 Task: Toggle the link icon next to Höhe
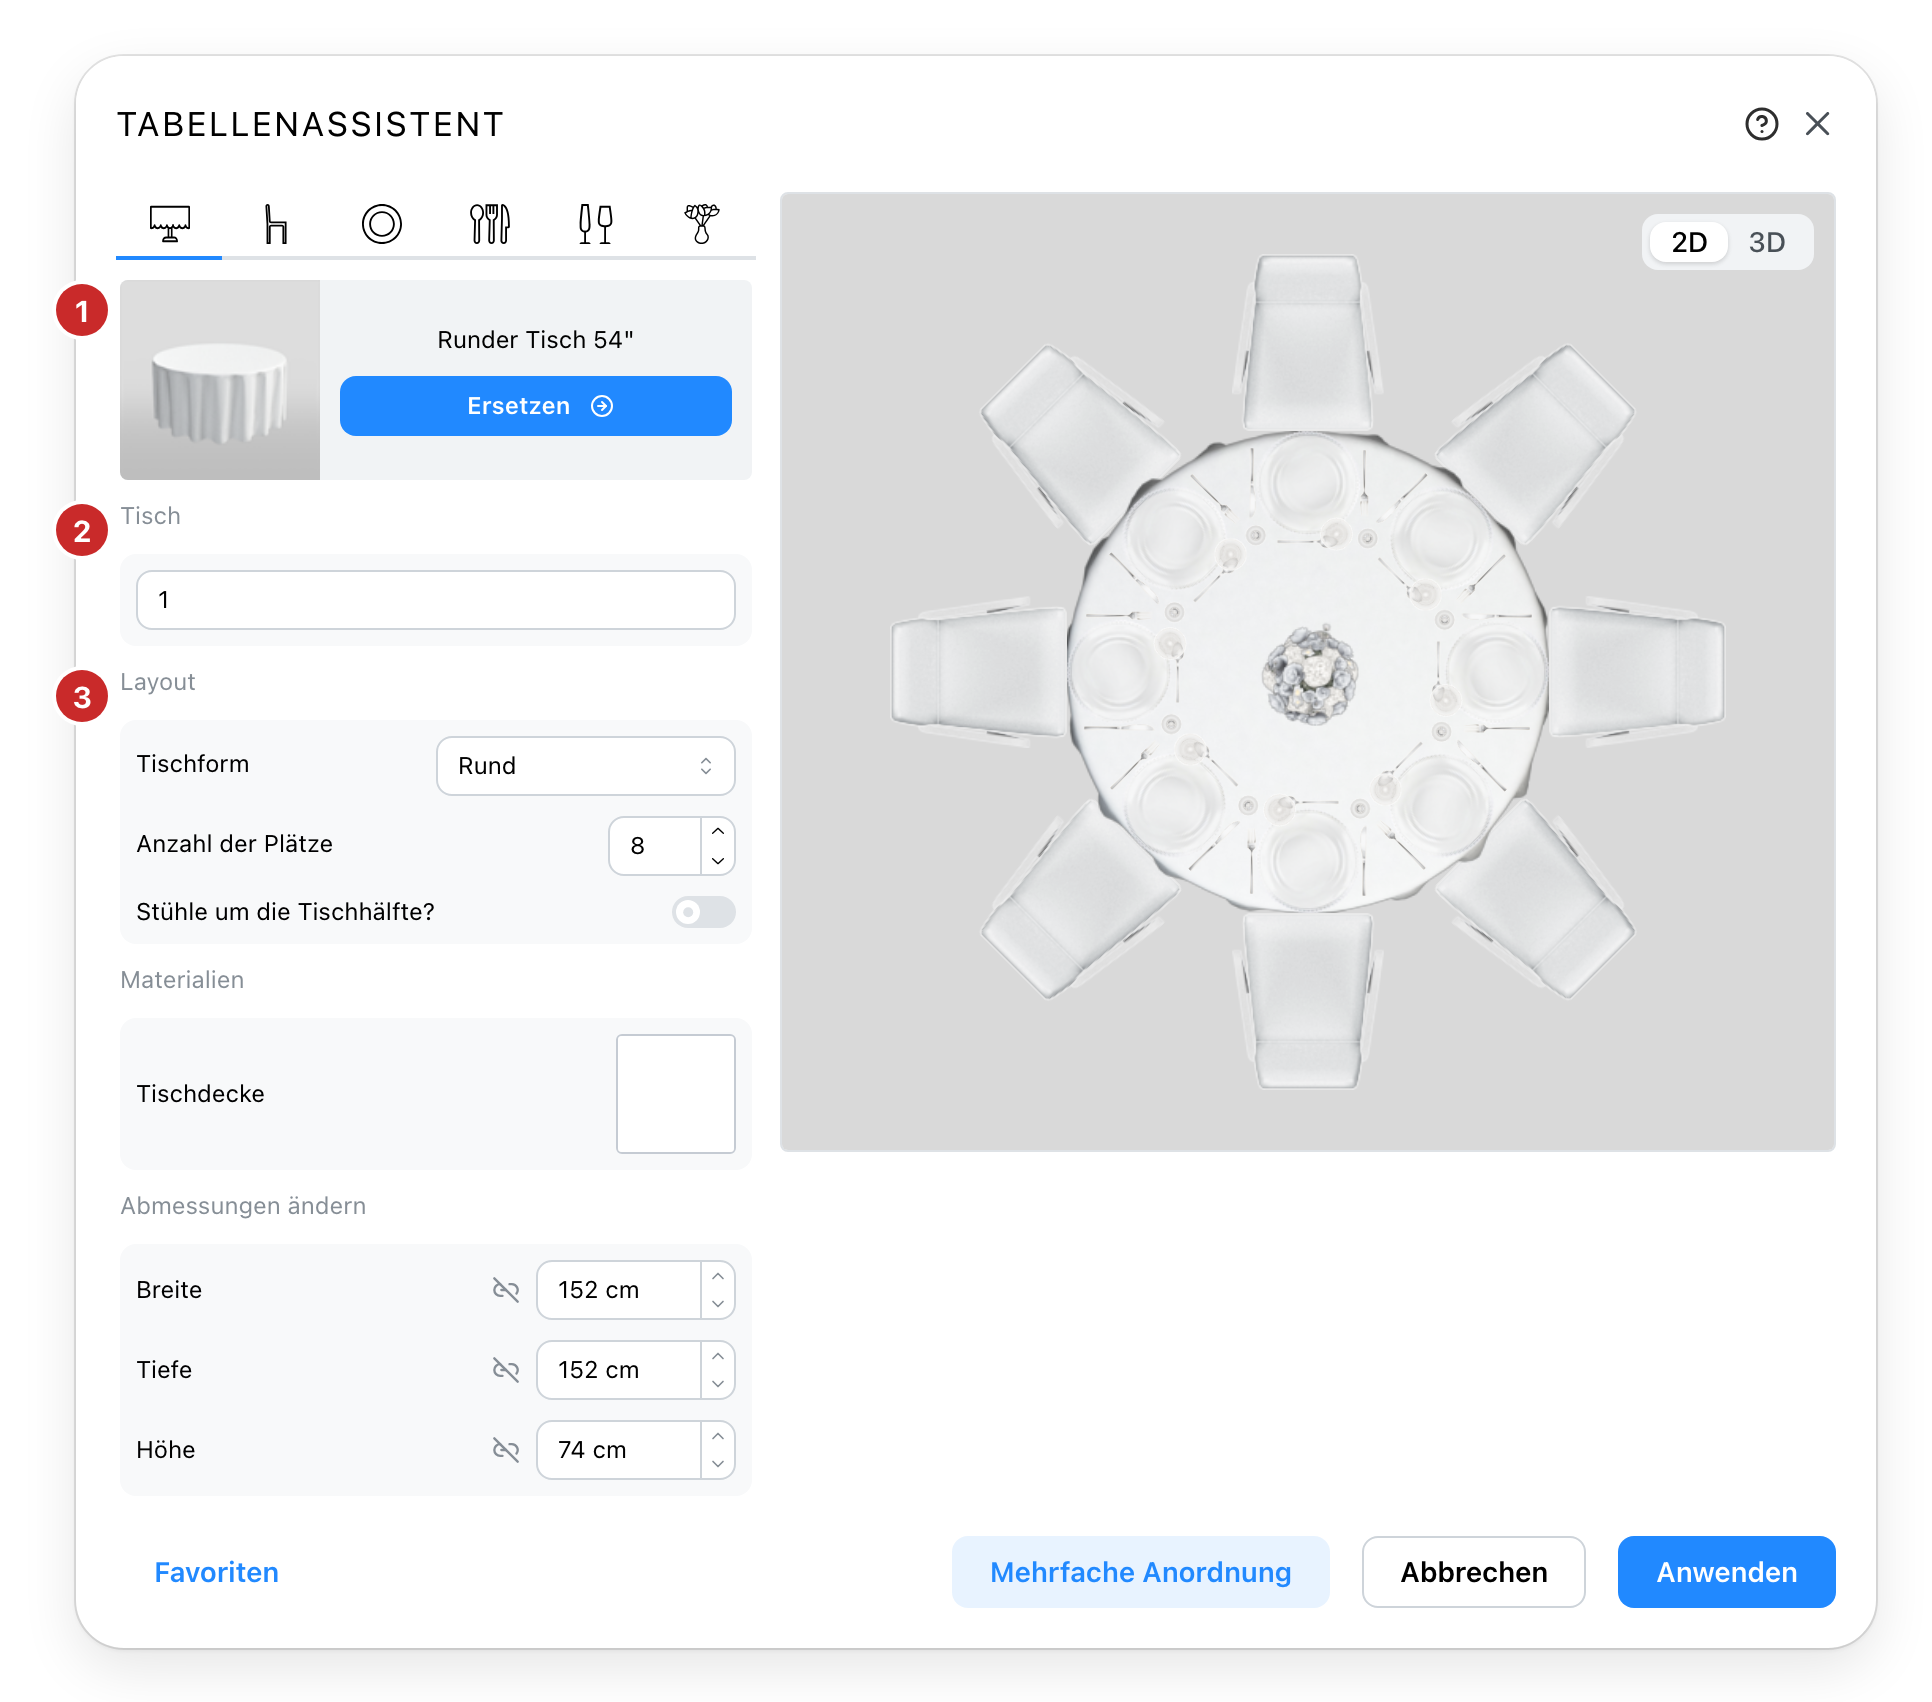point(506,1450)
